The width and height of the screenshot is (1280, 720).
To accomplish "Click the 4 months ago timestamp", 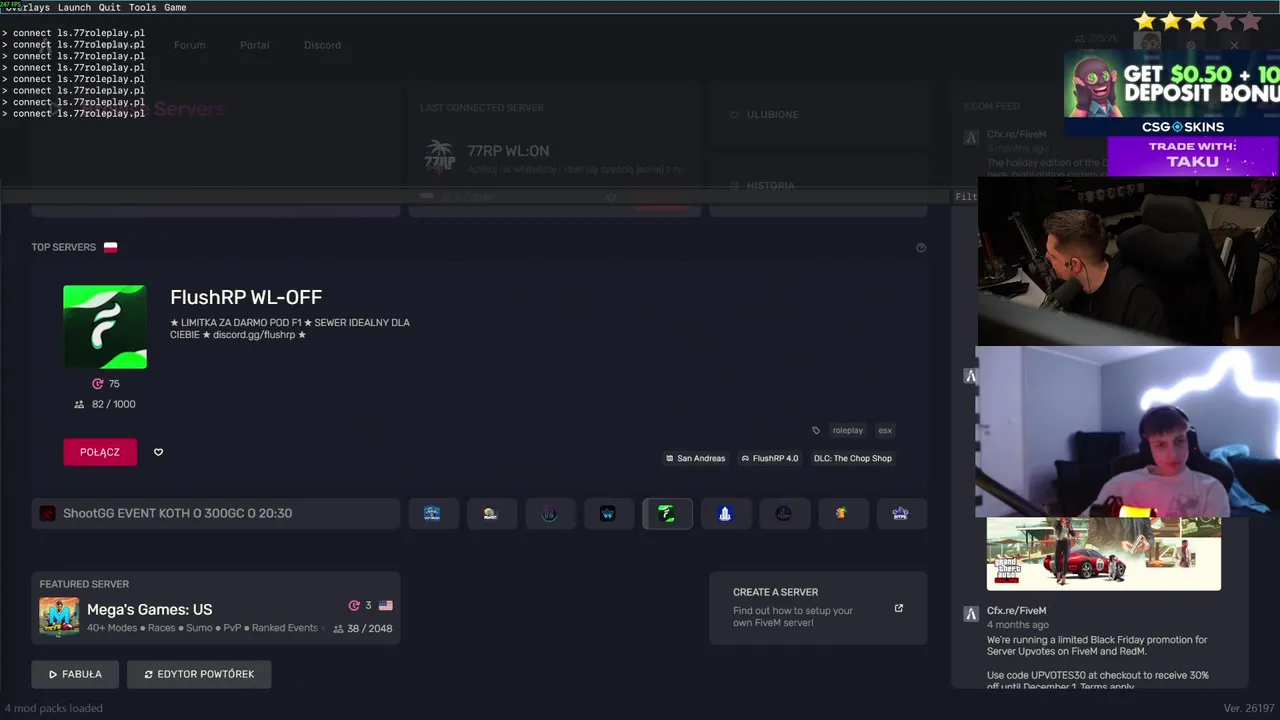I will (1017, 625).
